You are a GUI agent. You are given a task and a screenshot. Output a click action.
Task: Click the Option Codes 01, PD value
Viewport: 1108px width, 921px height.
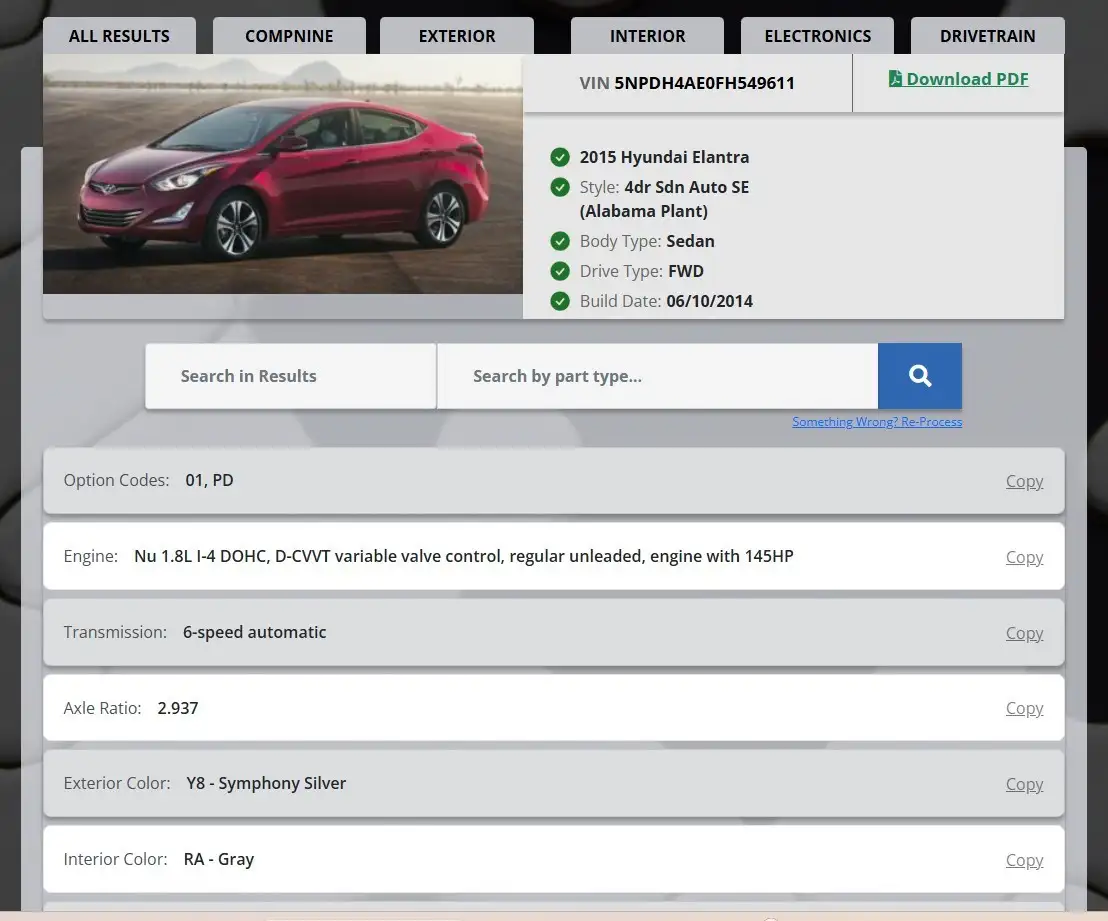209,481
